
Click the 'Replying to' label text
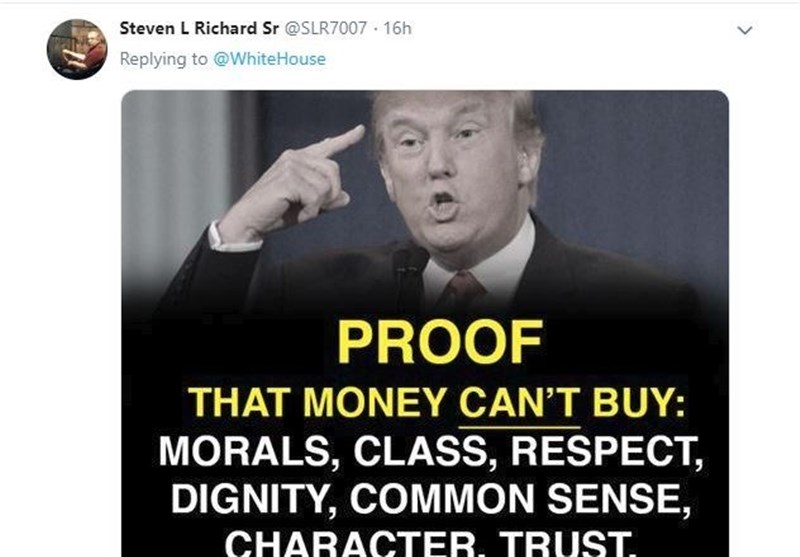click(x=163, y=59)
